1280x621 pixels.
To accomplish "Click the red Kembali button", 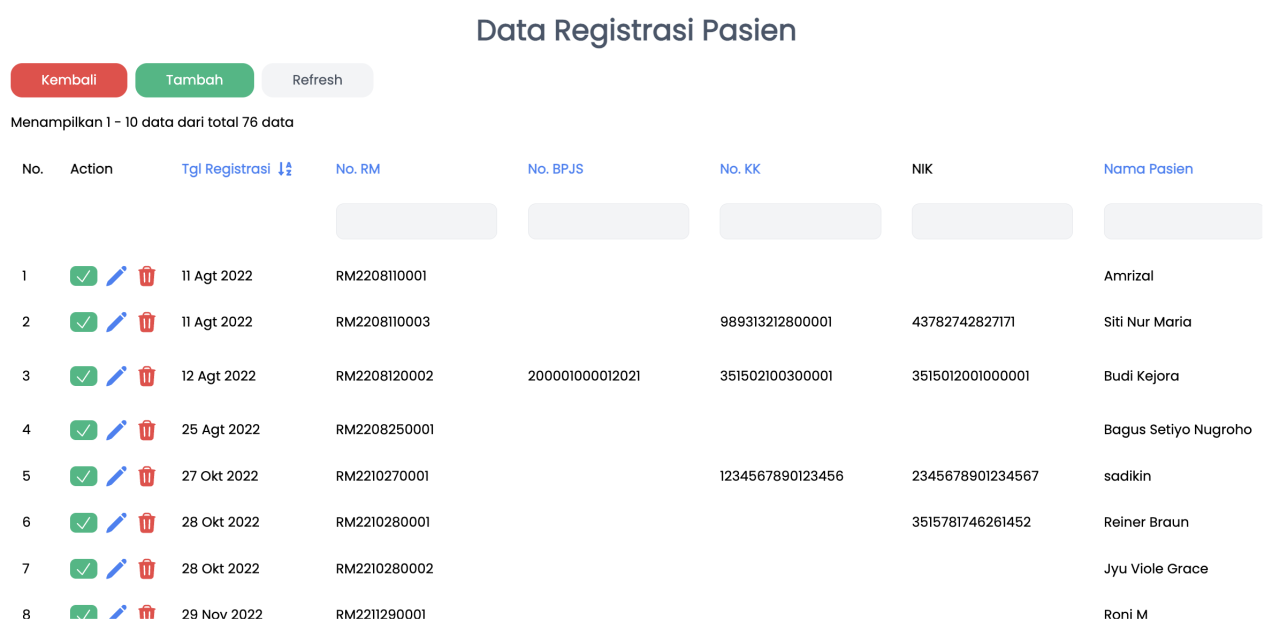I will pos(69,80).
